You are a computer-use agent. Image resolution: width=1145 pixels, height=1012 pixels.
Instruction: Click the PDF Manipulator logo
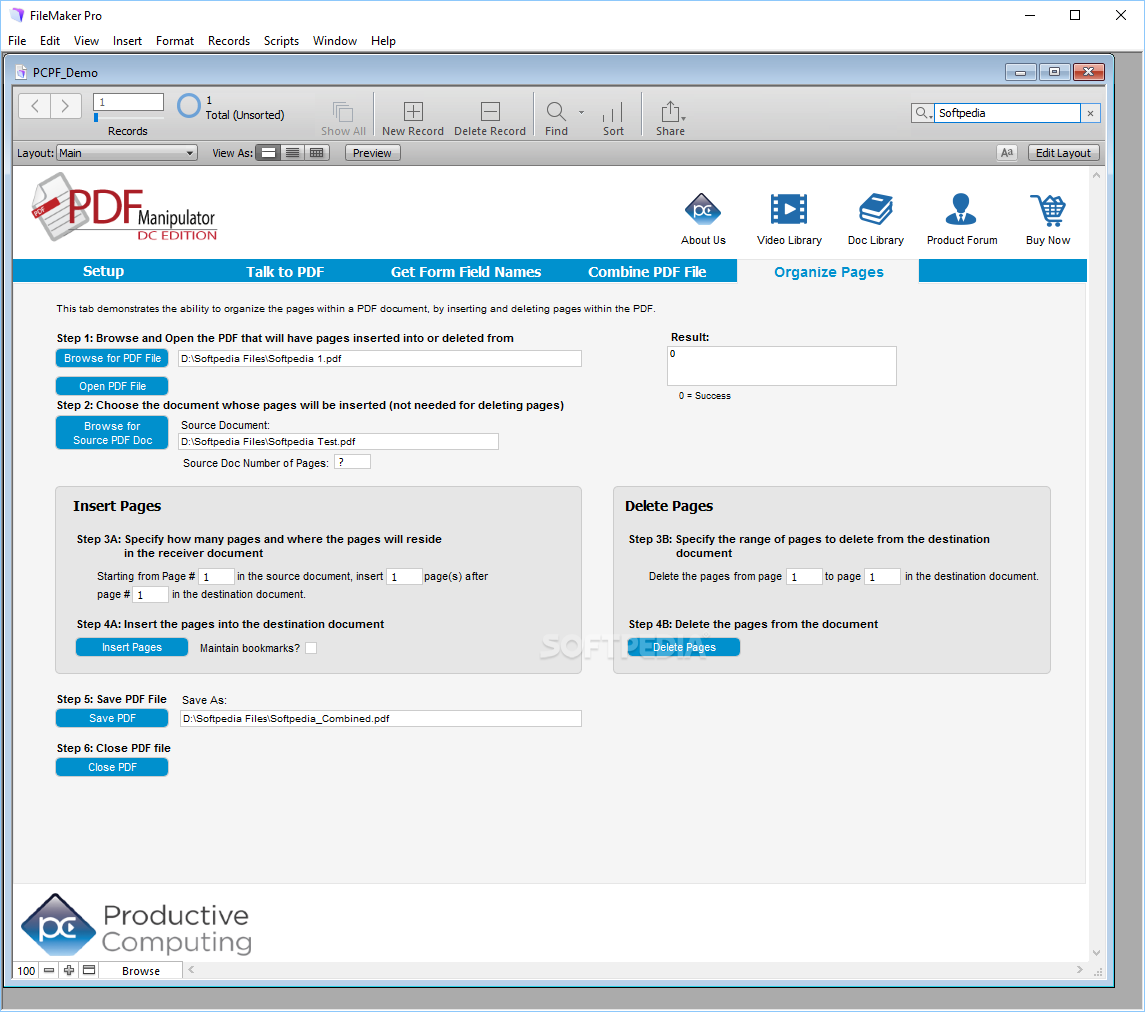pyautogui.click(x=124, y=207)
